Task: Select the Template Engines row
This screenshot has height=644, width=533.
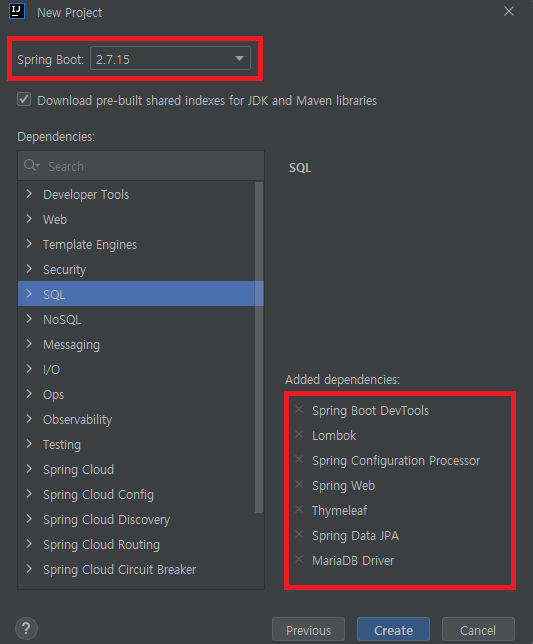Action: click(x=136, y=244)
